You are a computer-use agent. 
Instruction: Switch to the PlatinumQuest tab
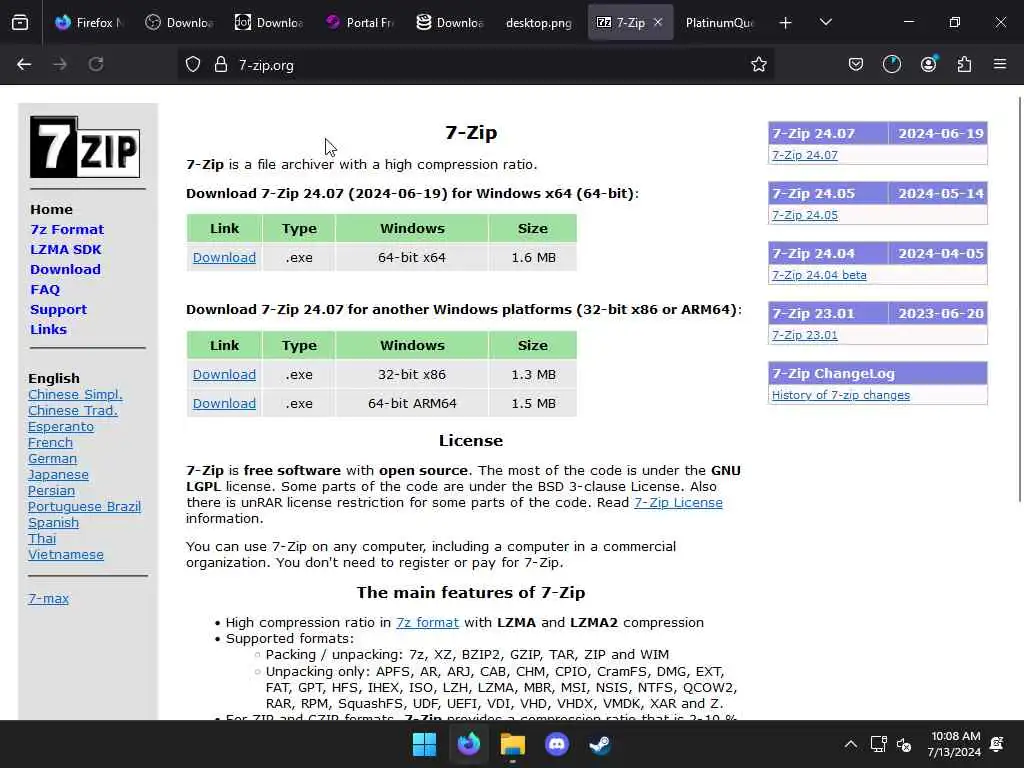[720, 23]
